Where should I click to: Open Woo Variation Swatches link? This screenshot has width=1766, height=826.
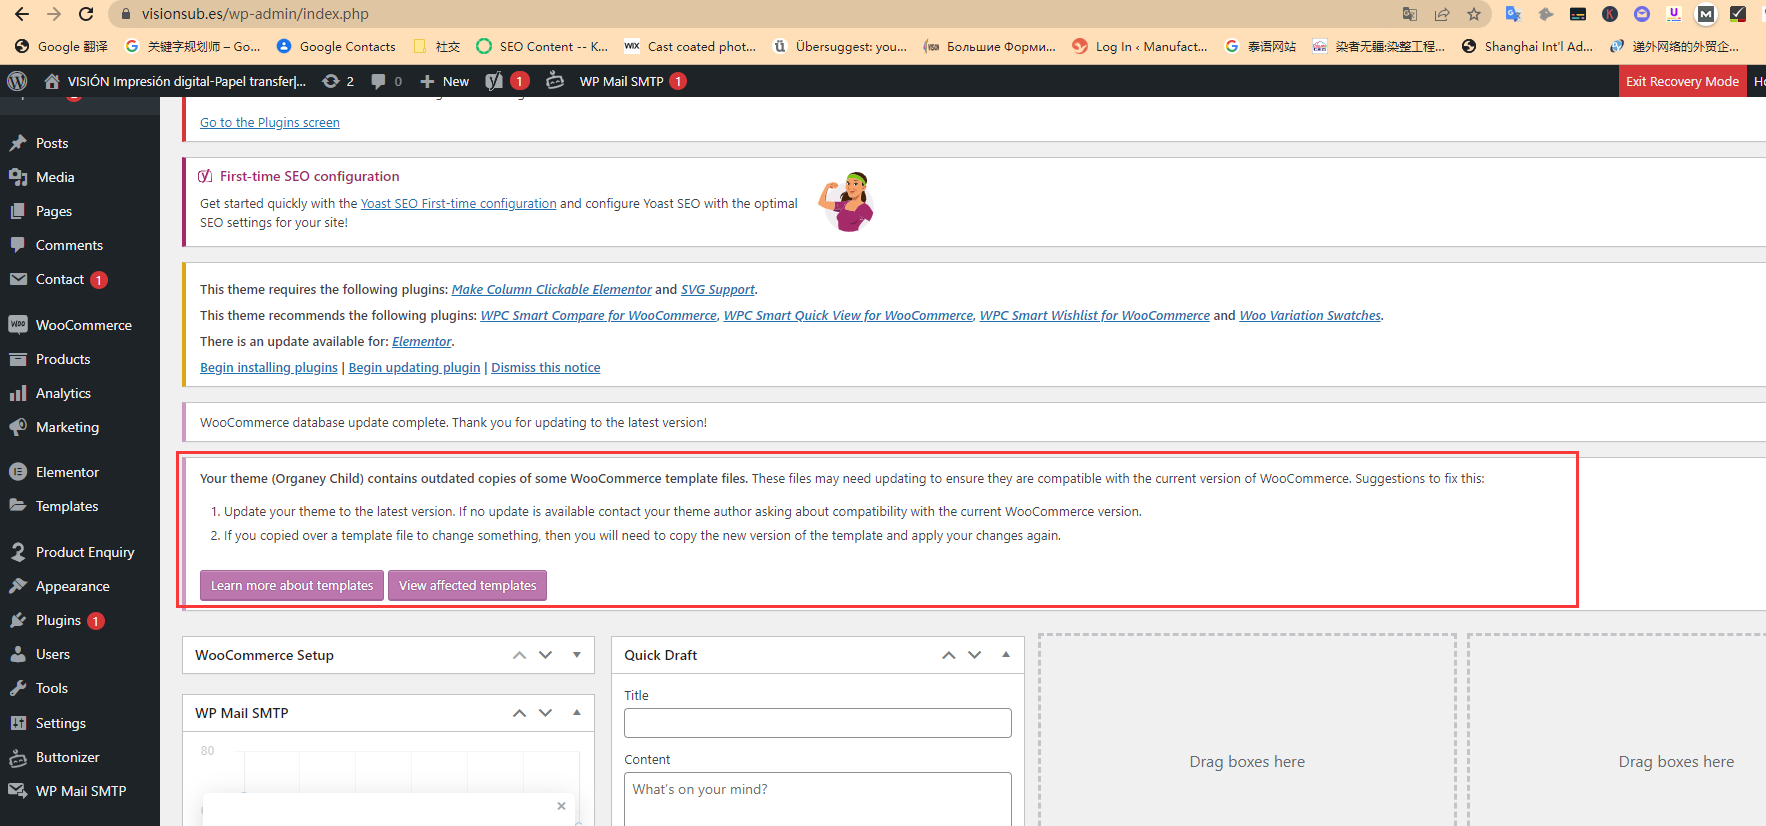[x=1310, y=315]
